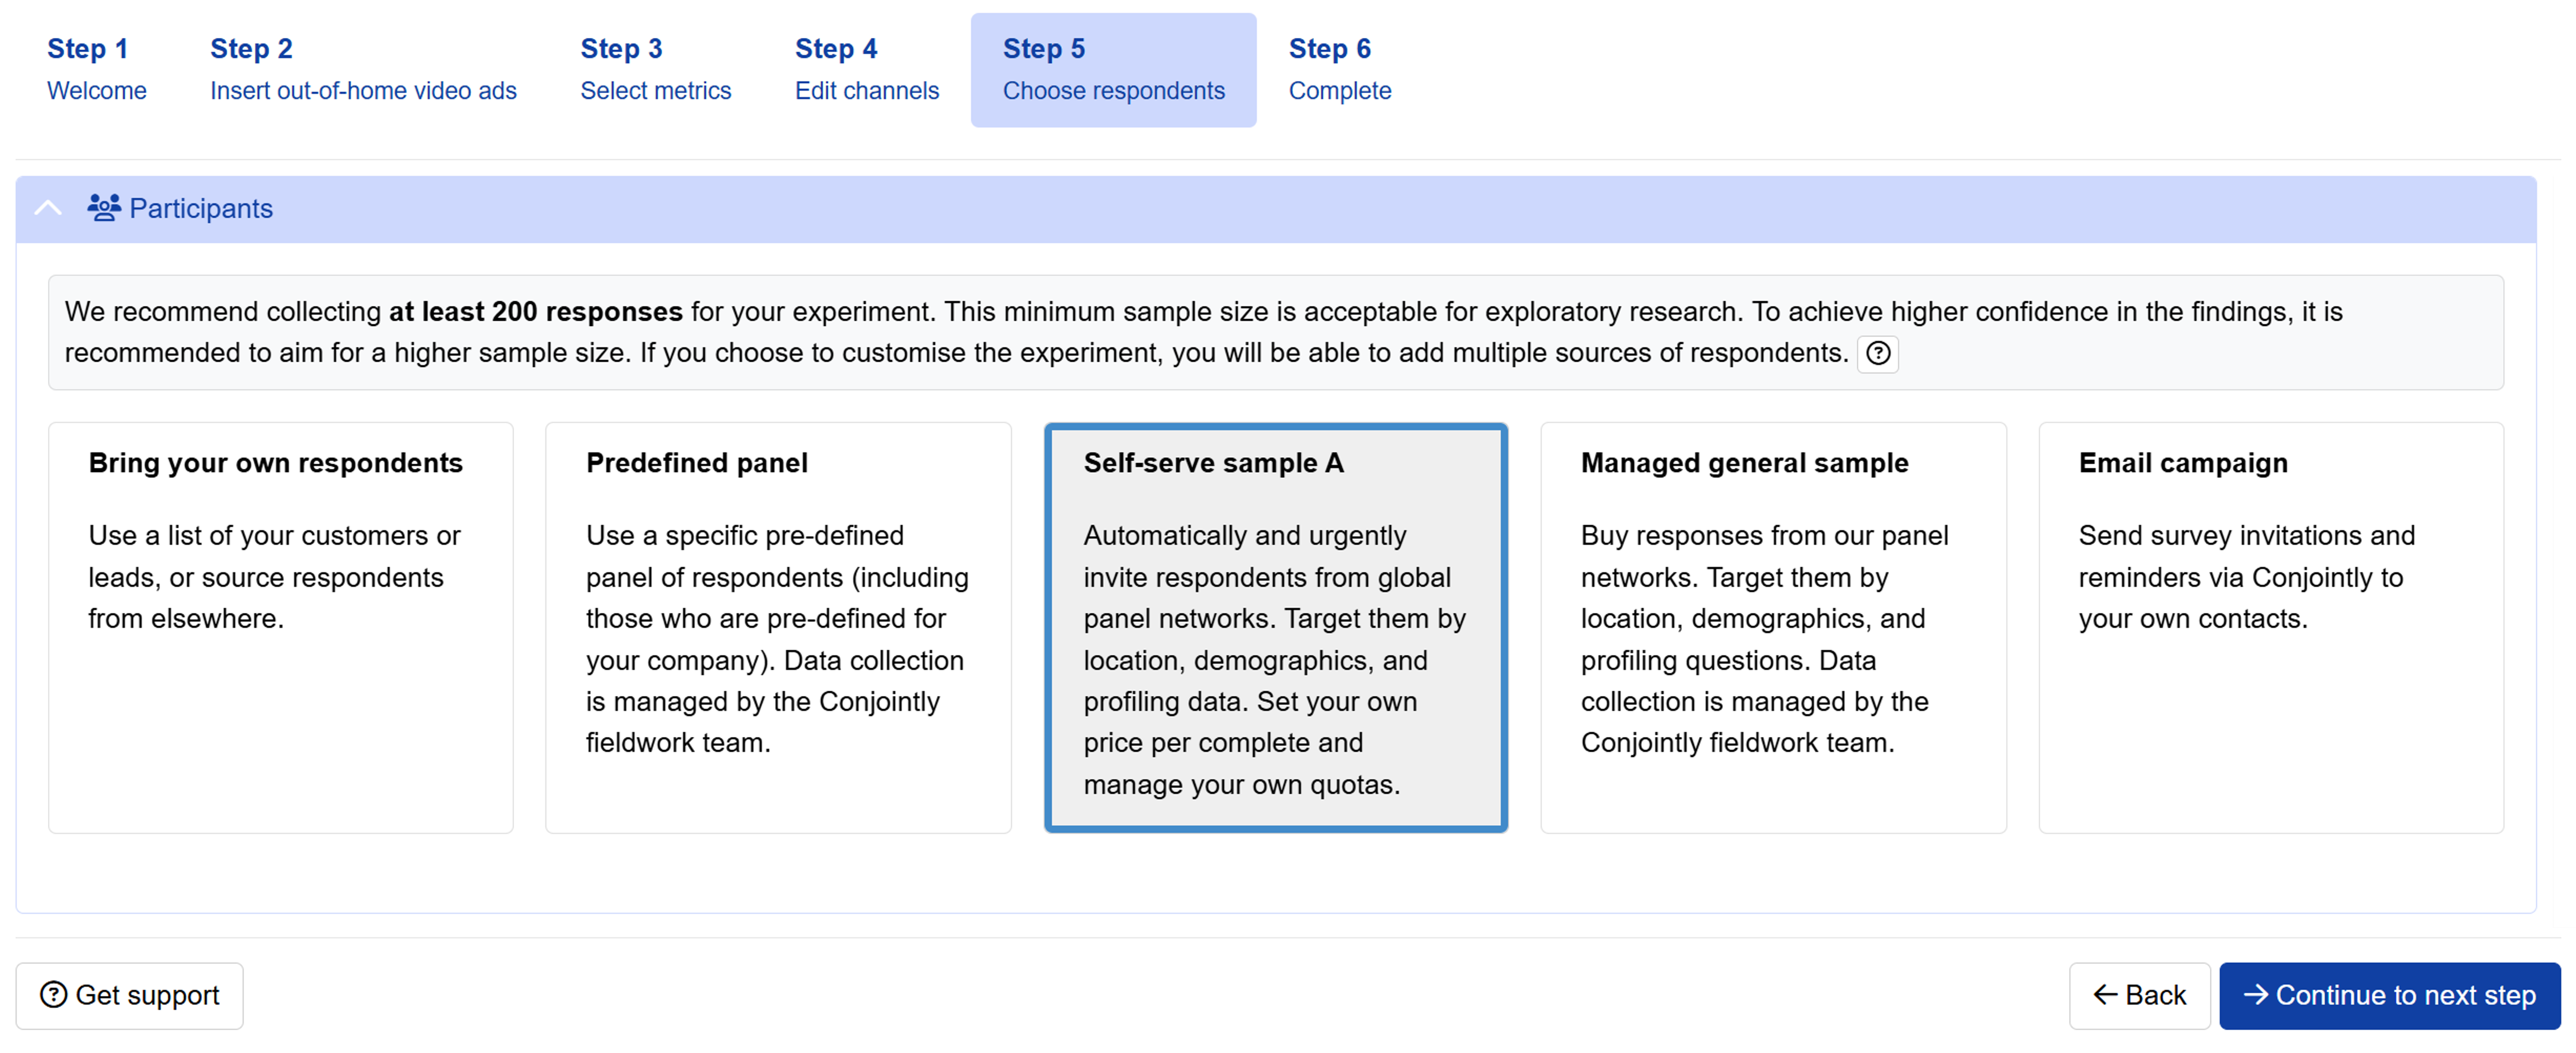Screen dimensions: 2576x1053
Task: Jump to Step 6 Complete tab
Action: (1340, 70)
